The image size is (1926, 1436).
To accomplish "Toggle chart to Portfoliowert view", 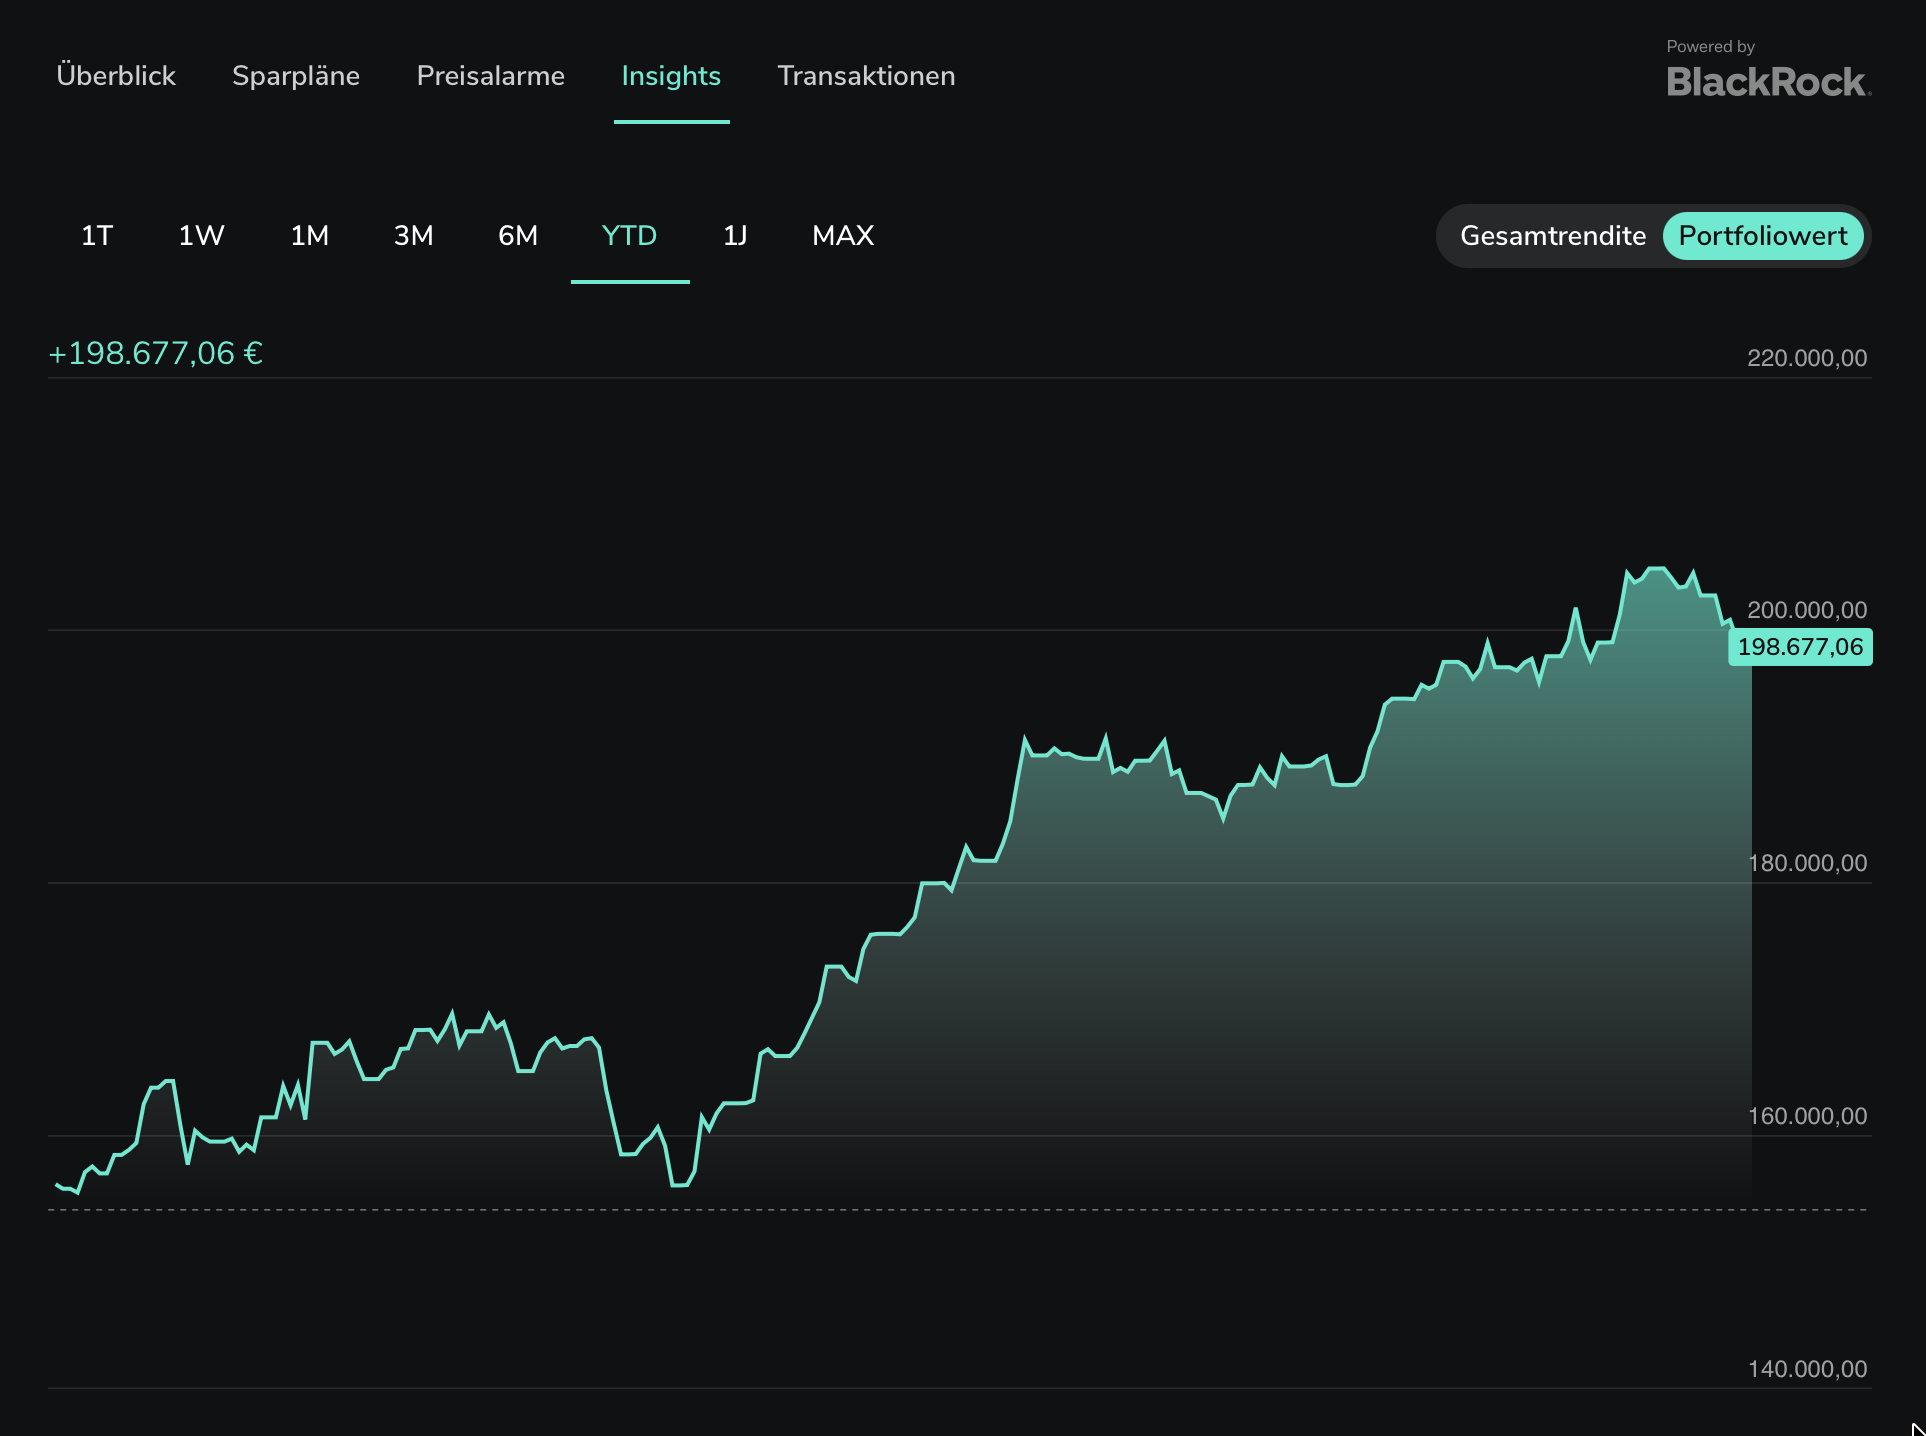I will tap(1763, 236).
